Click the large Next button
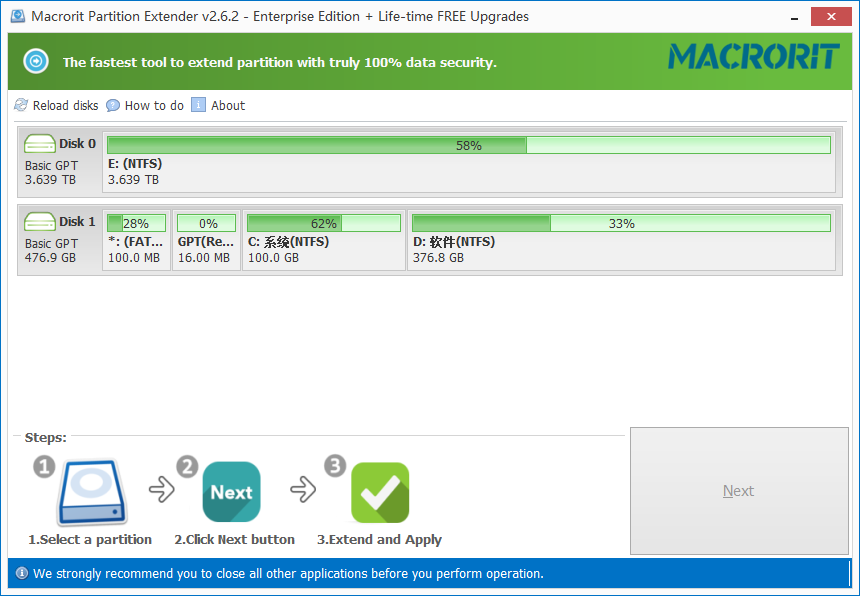Screen dimensions: 860x596 pyautogui.click(x=739, y=491)
